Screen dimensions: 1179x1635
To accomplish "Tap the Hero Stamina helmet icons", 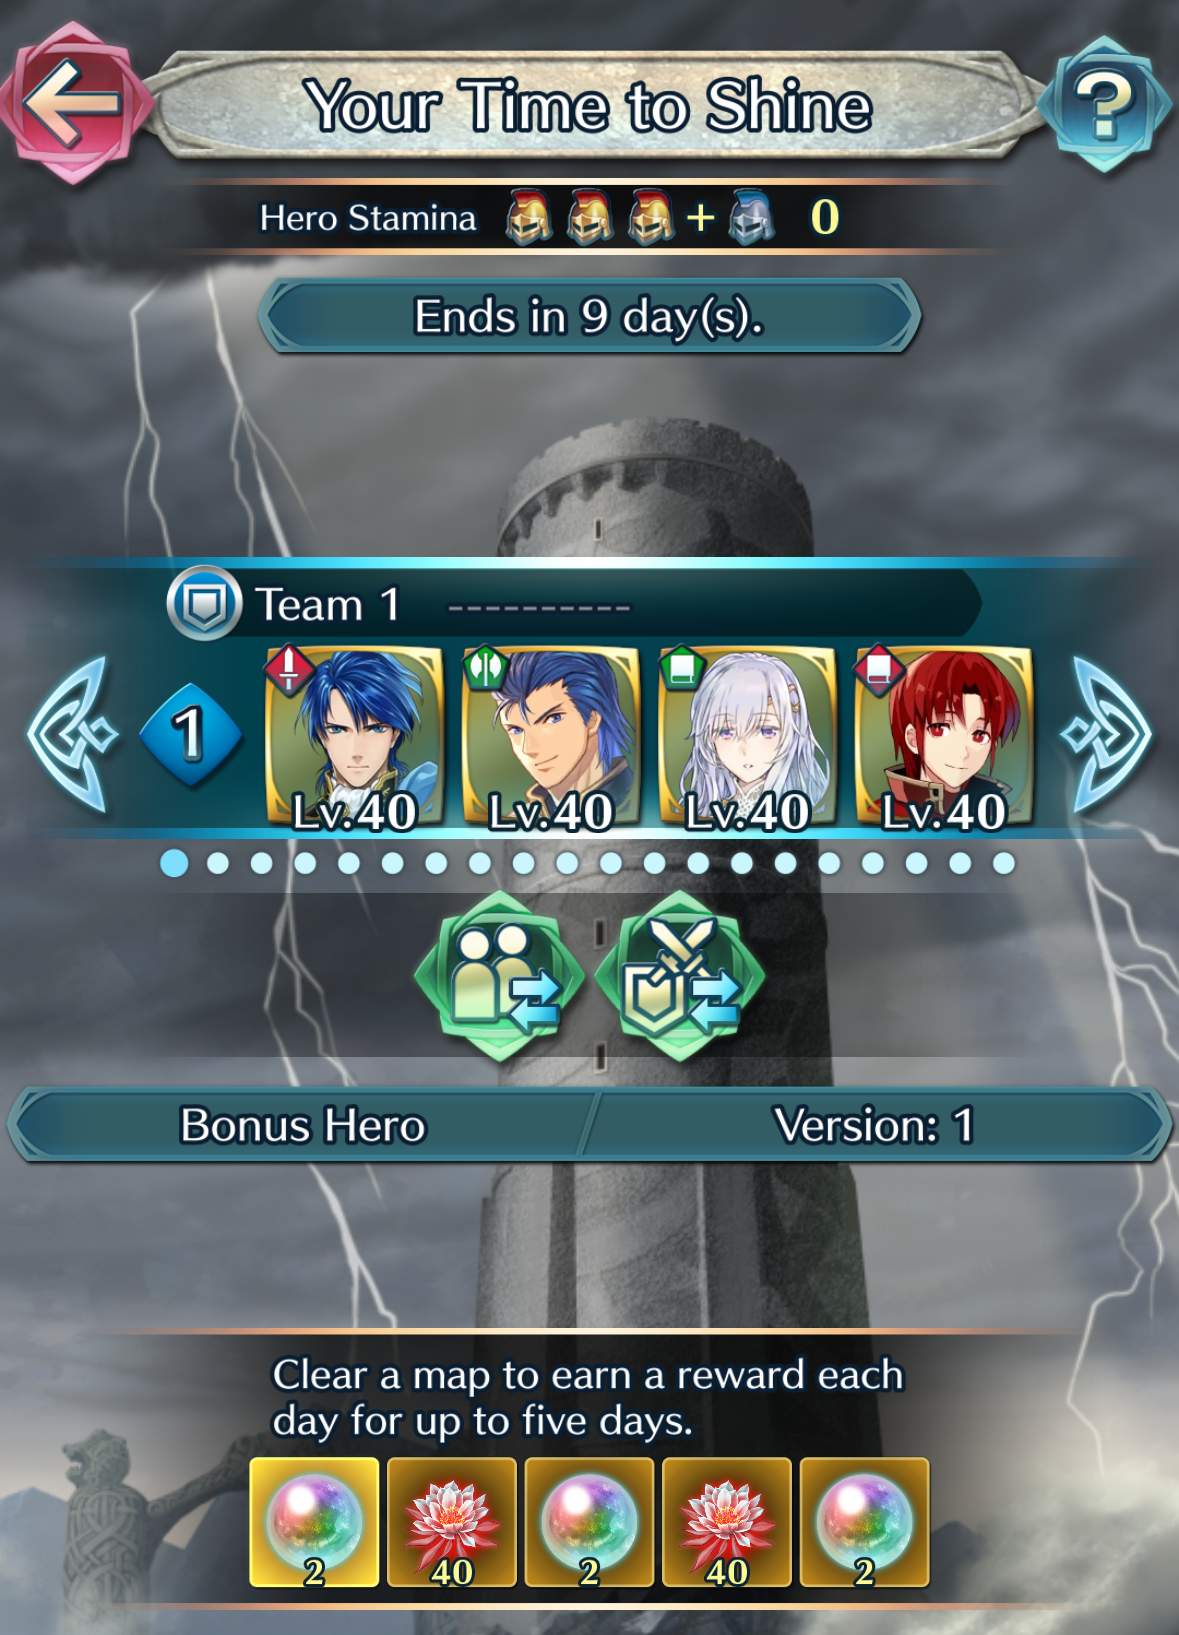I will [640, 217].
